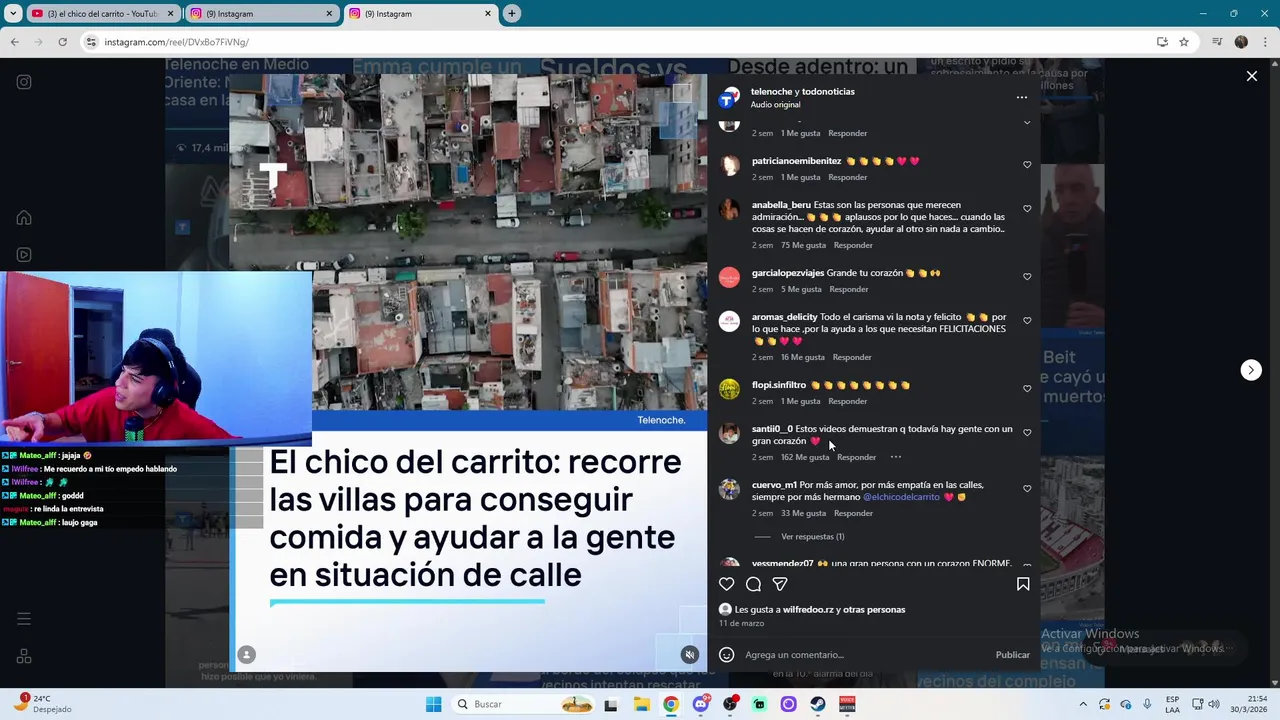
Task: Like aromas_delicity's comment
Action: [x=1027, y=321]
